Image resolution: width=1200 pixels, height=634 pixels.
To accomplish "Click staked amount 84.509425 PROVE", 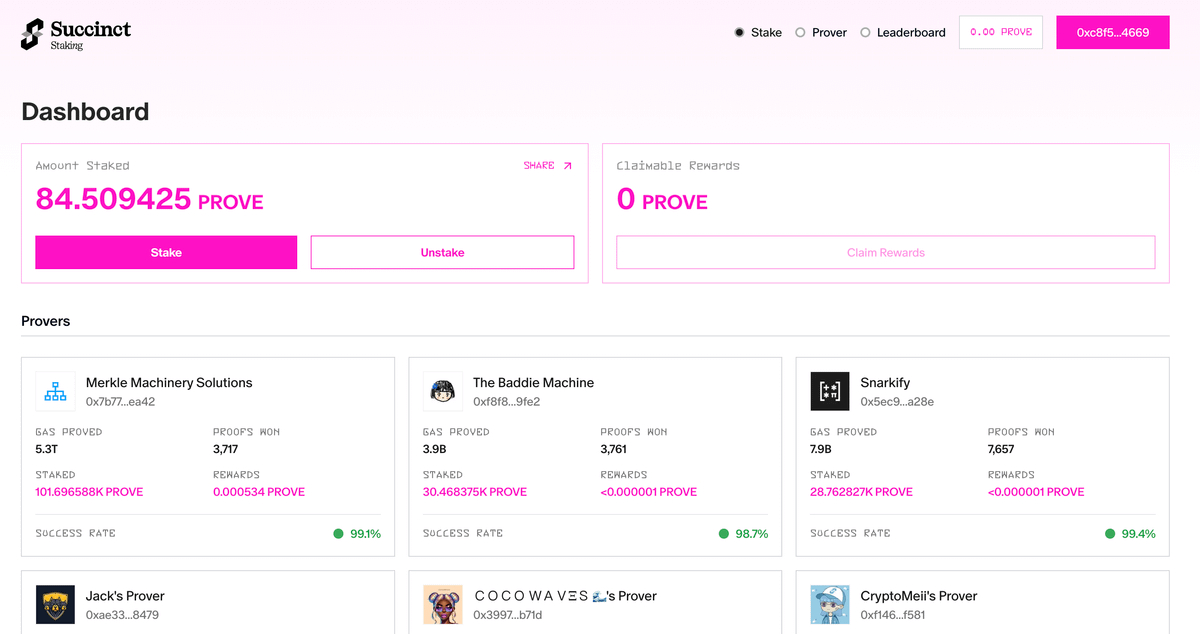I will (x=150, y=199).
